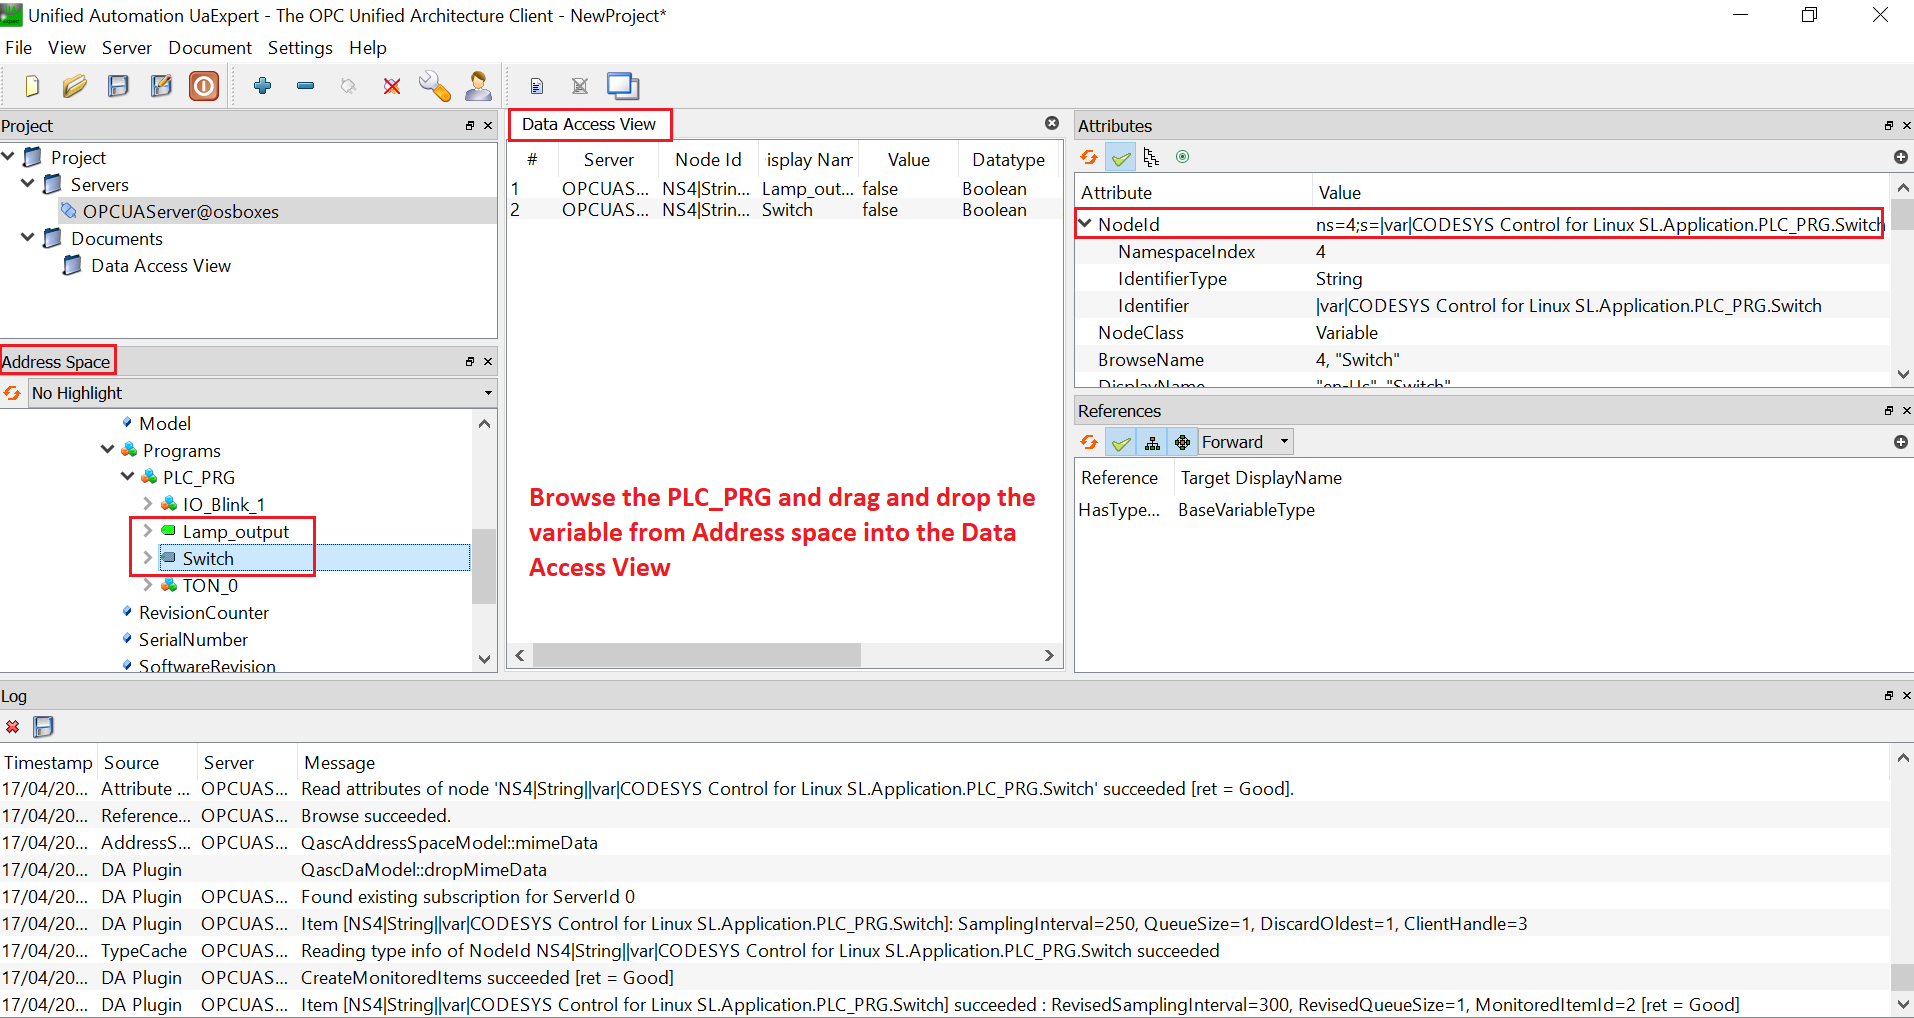Open the Forward reference direction dropdown

click(x=1246, y=442)
